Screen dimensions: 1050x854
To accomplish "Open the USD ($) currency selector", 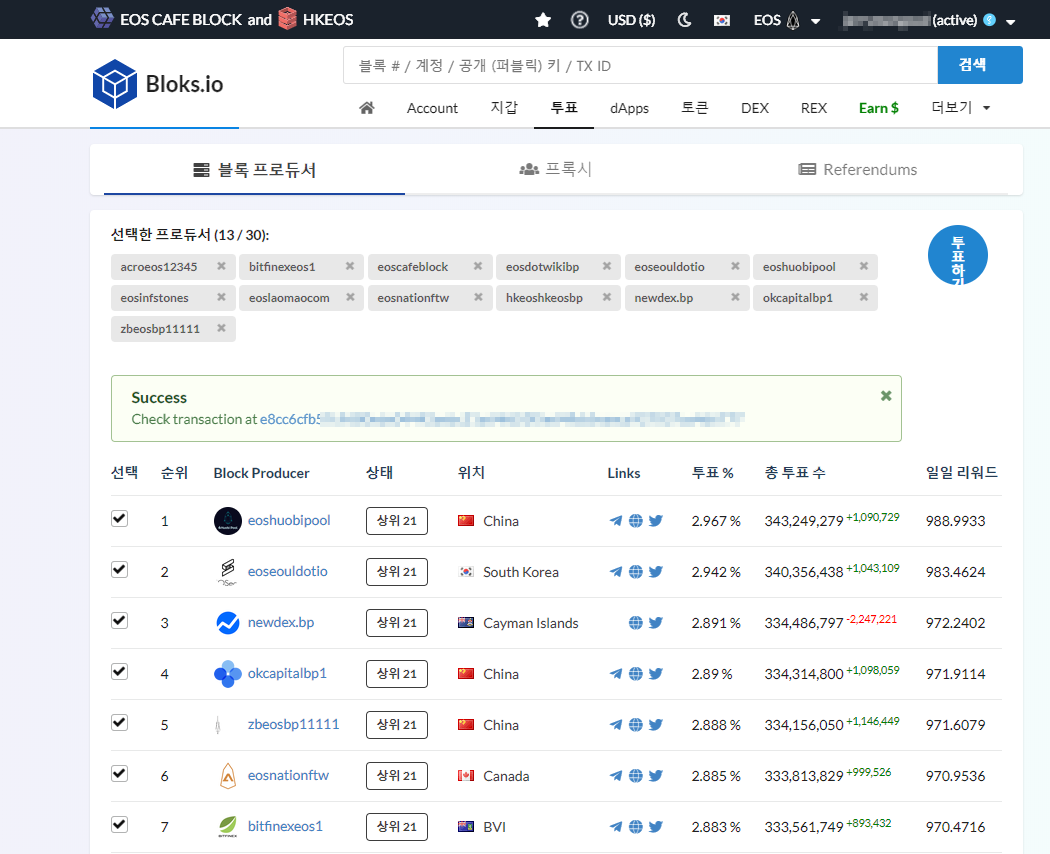I will click(631, 20).
